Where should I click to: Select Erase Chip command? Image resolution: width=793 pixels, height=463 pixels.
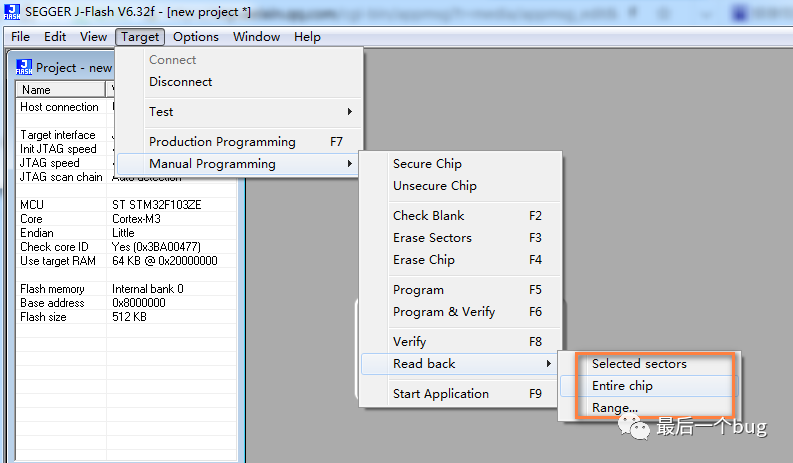[x=460, y=260]
